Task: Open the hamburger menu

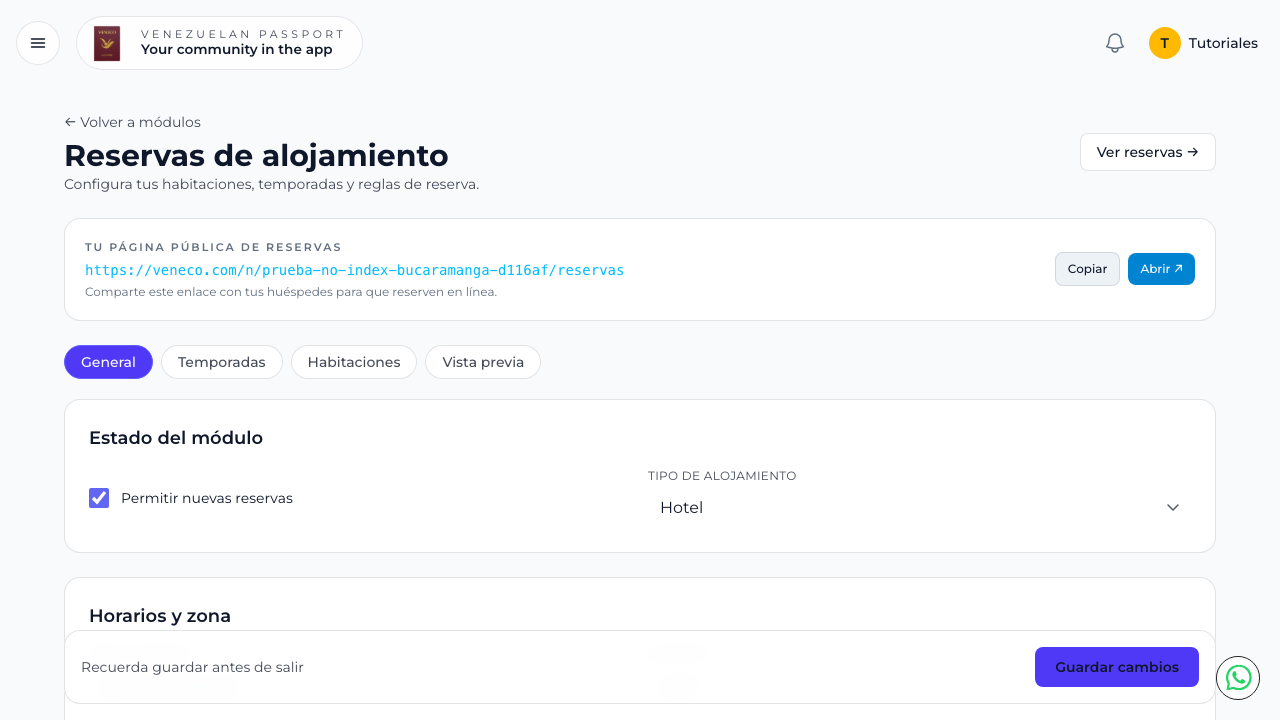Action: 38,43
